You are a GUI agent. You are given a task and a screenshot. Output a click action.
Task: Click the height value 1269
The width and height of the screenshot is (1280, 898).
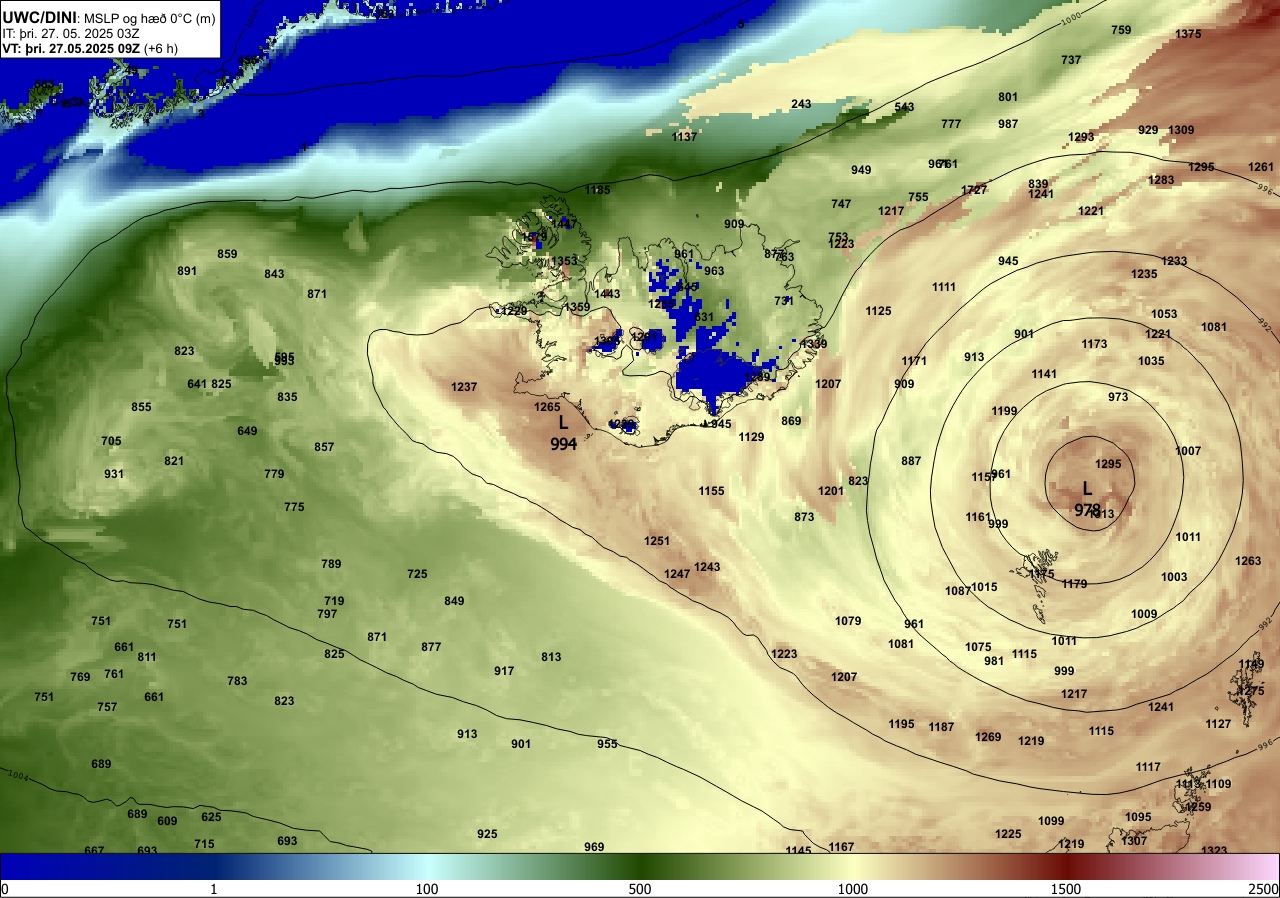point(988,737)
